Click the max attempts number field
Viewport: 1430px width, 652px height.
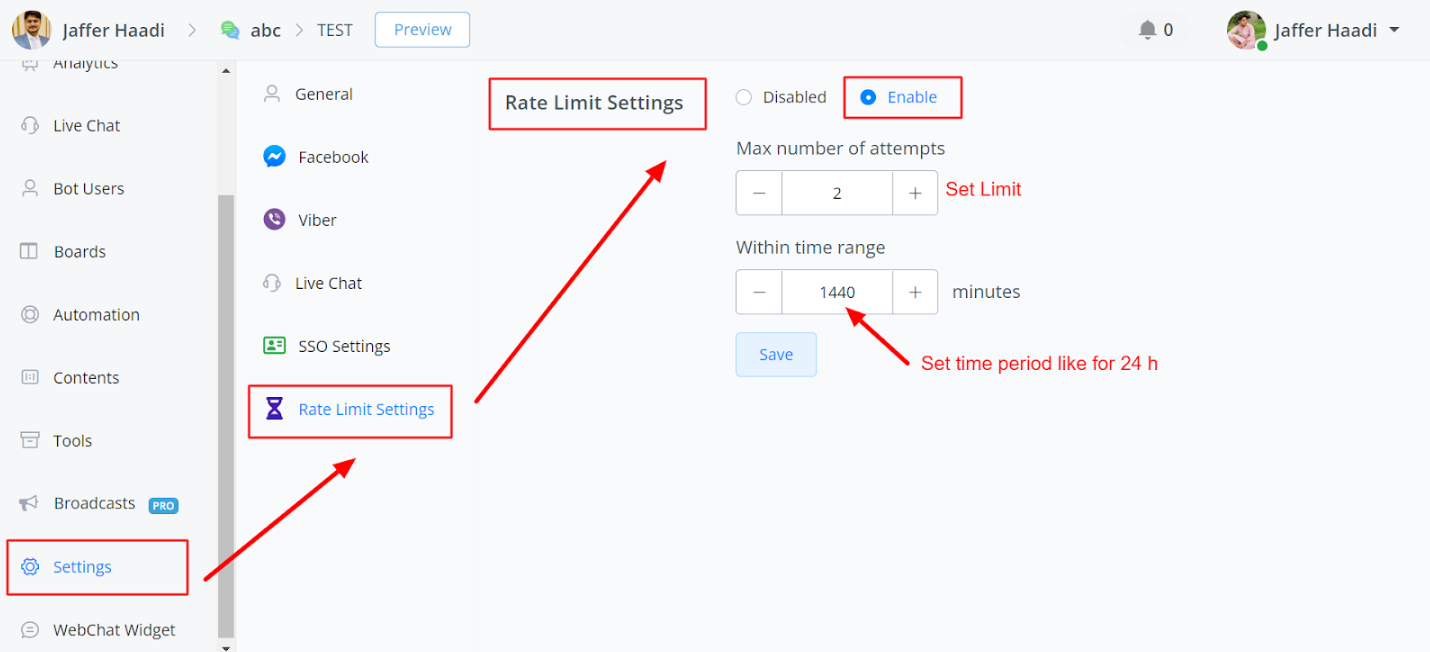click(837, 193)
